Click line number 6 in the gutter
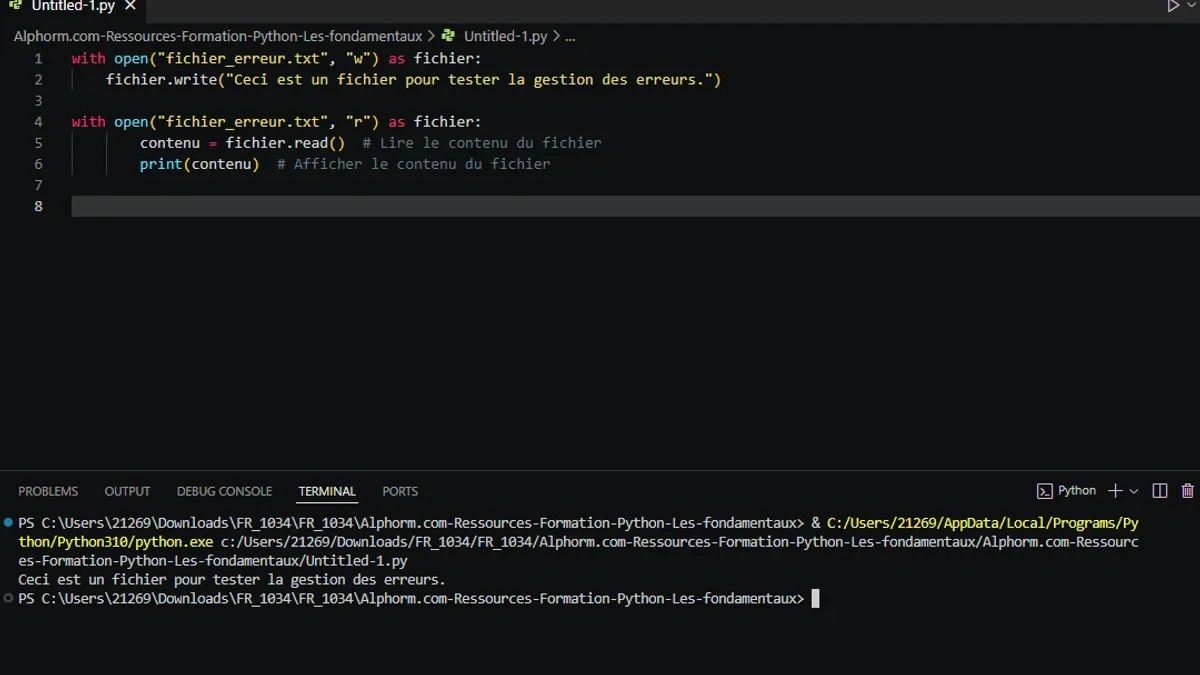1200x675 pixels. (x=38, y=164)
